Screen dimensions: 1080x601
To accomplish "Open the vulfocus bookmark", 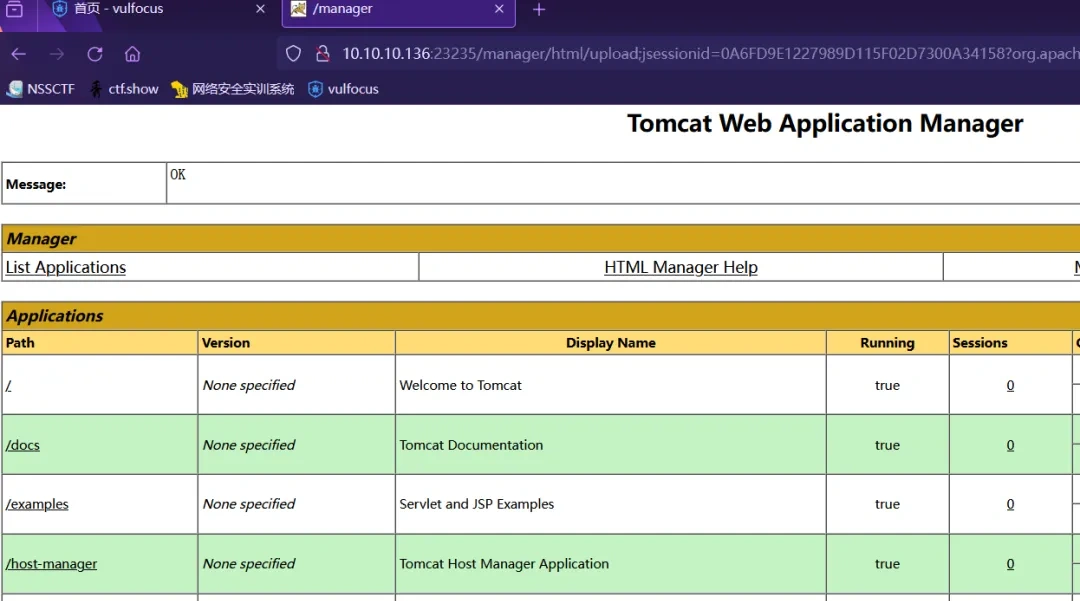I will click(x=343, y=89).
